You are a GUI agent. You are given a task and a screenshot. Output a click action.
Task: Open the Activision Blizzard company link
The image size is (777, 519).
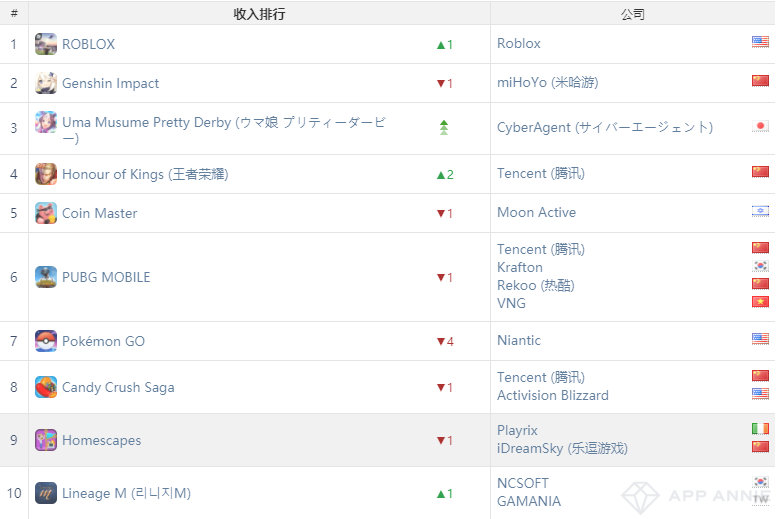pyautogui.click(x=552, y=395)
